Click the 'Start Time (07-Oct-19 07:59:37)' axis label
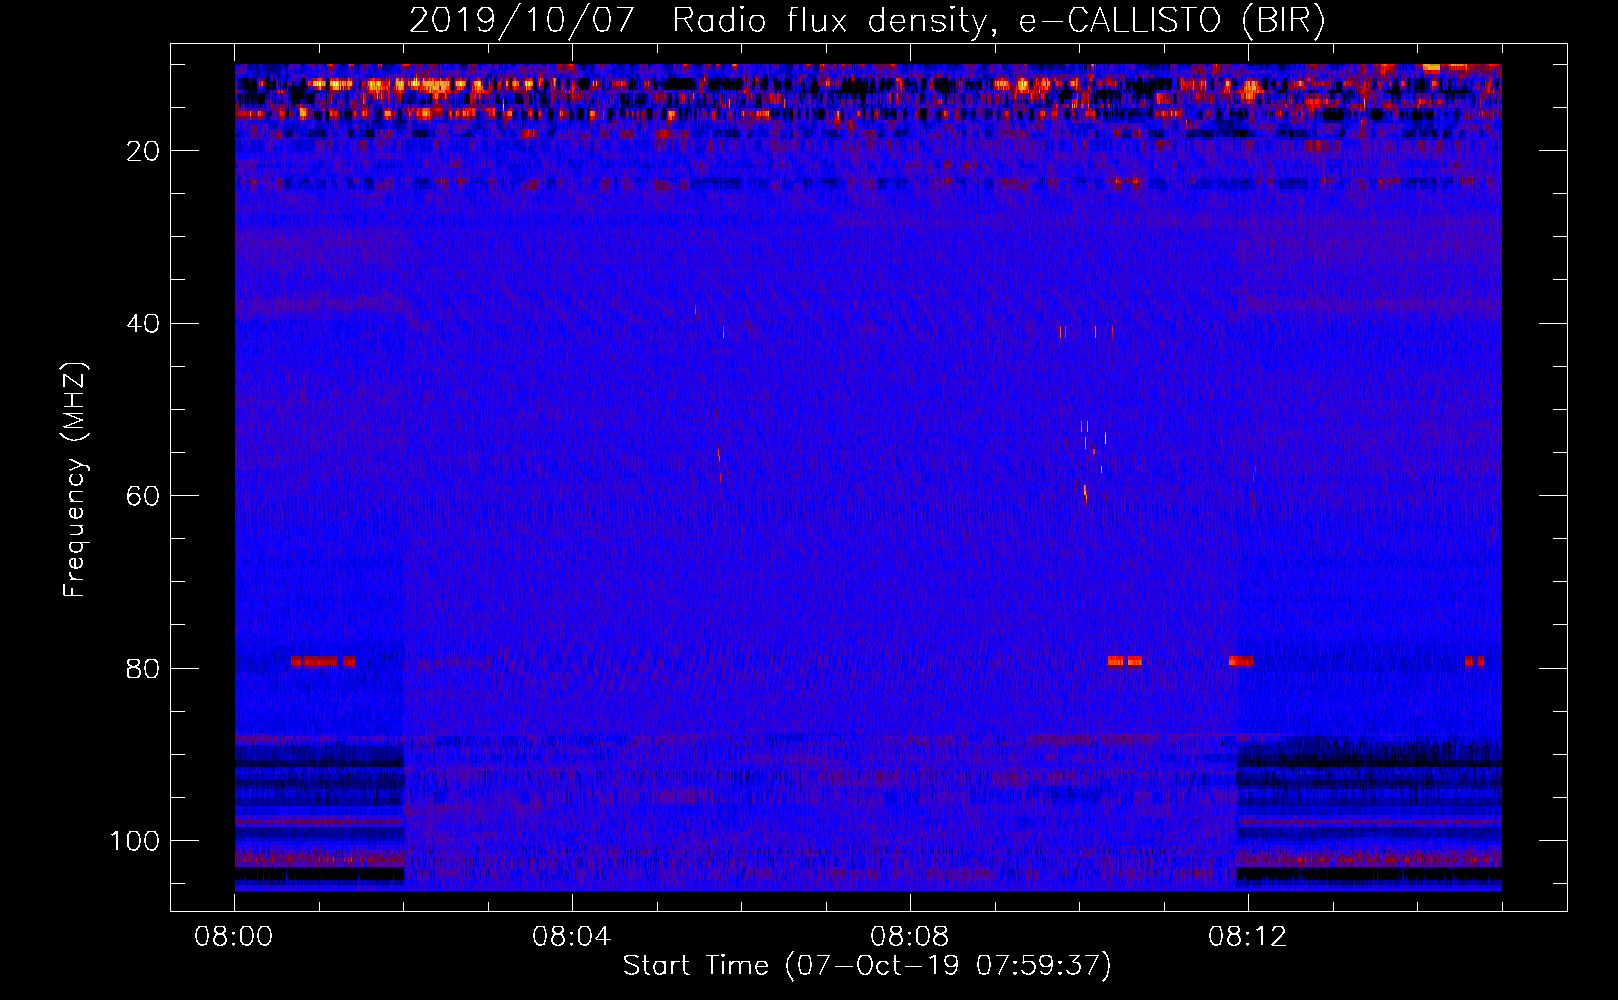1618x1000 pixels. click(x=867, y=965)
